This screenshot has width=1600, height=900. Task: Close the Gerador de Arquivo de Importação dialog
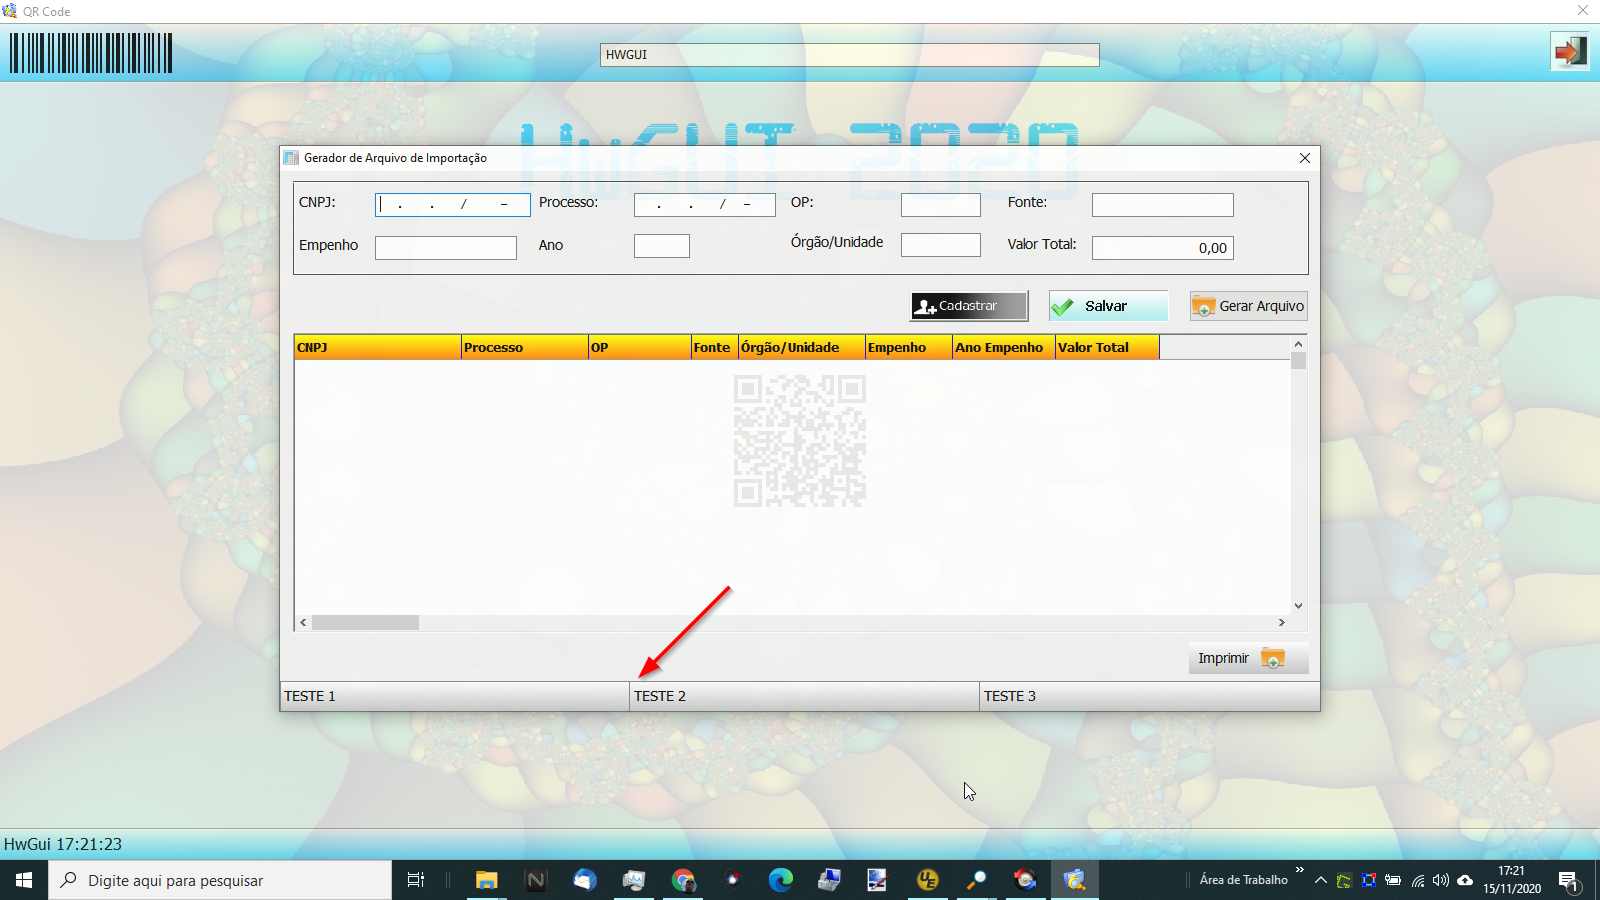[1305, 158]
